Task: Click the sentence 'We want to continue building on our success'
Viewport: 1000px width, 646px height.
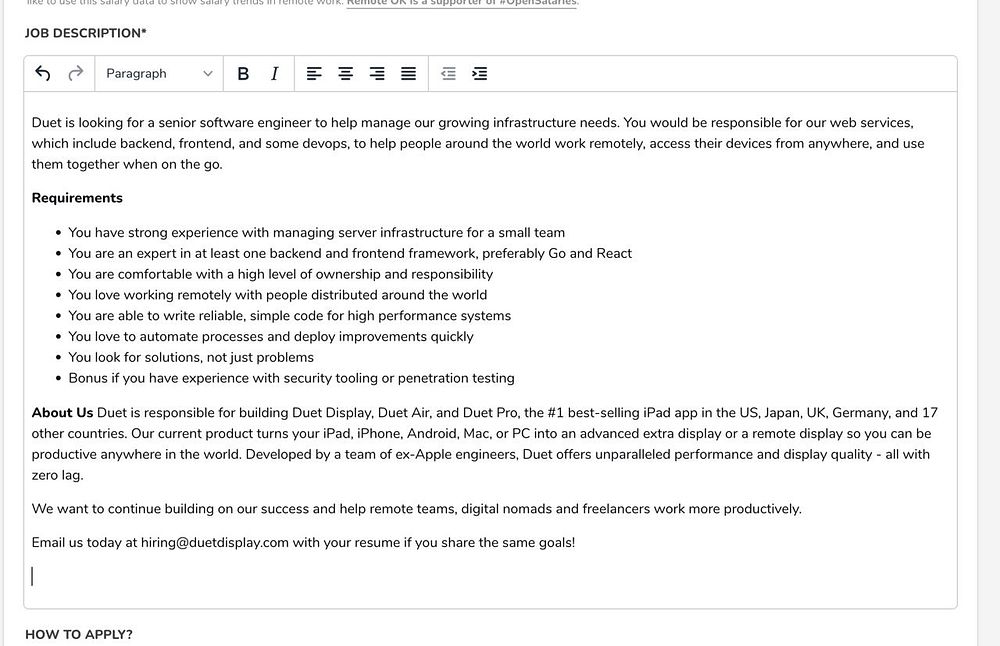Action: (416, 509)
